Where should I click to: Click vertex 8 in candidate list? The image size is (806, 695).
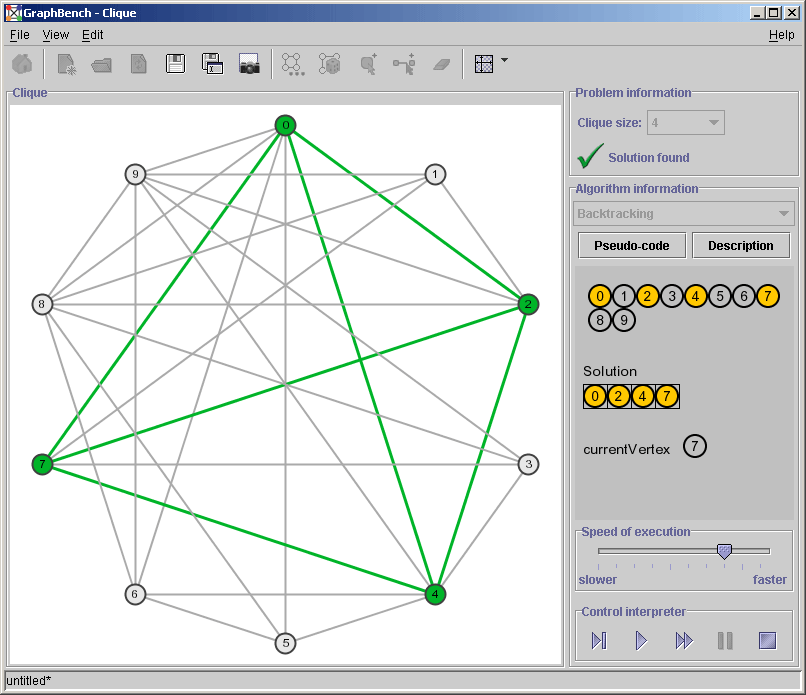(600, 320)
